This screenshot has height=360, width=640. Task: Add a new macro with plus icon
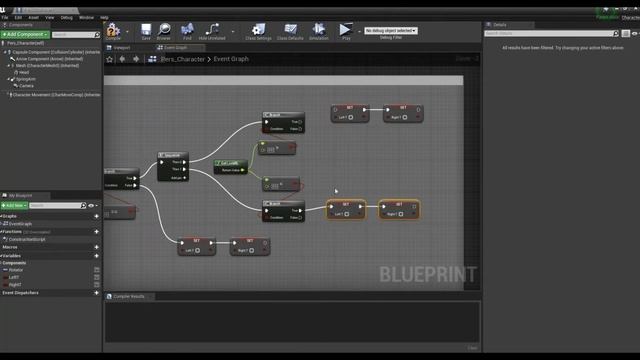tap(96, 247)
